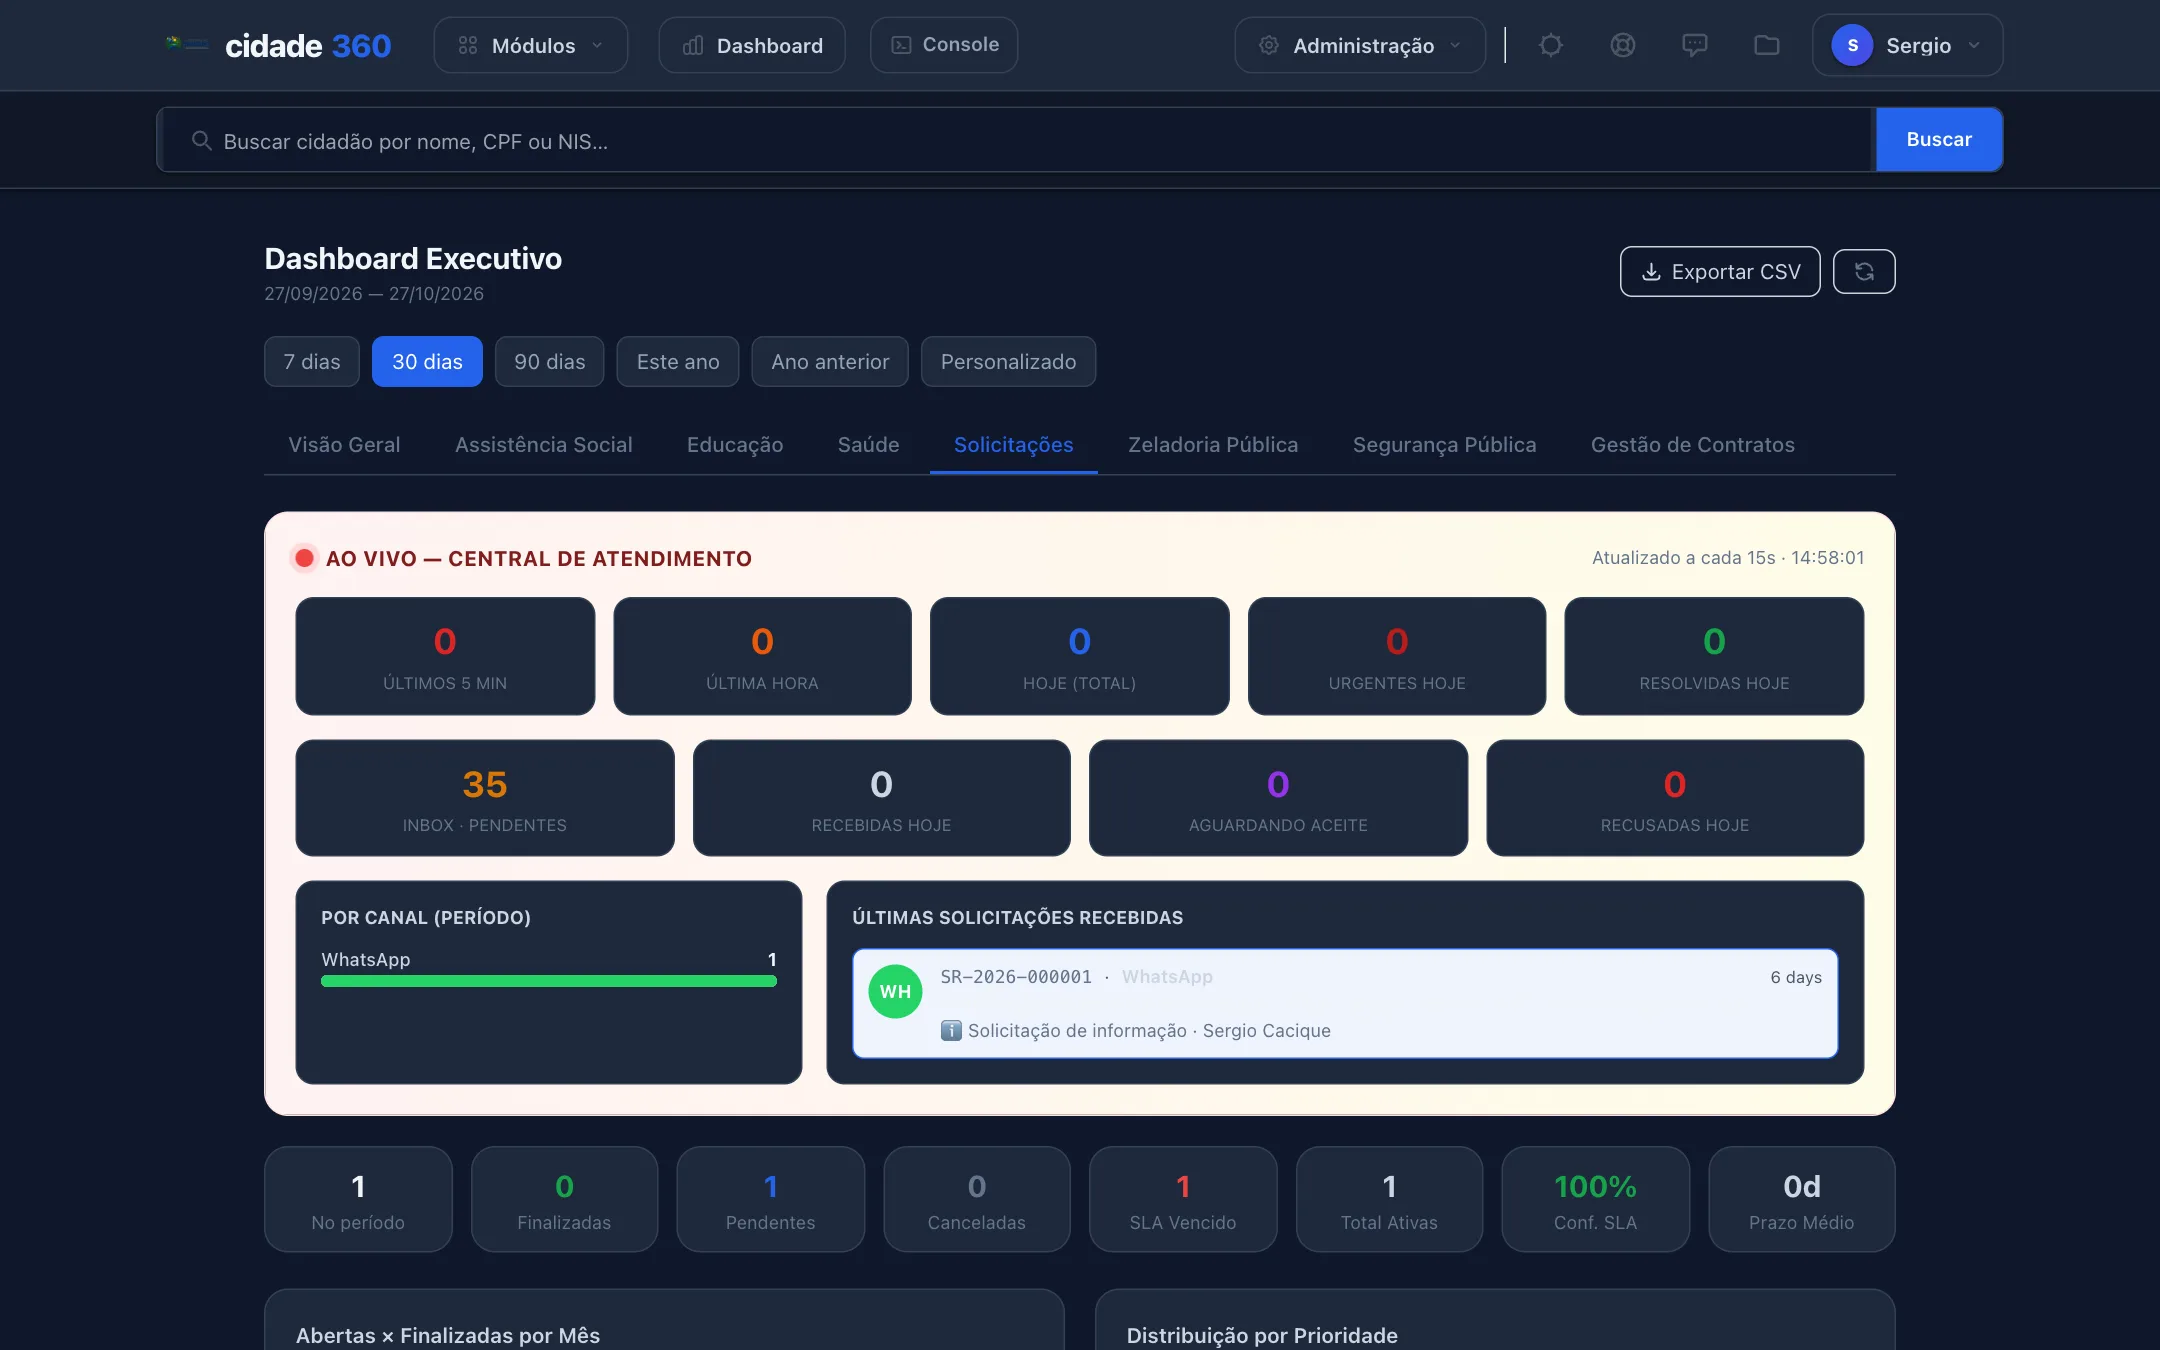Image resolution: width=2160 pixels, height=1350 pixels.
Task: Click the Prazo Médio 0d card
Action: [1802, 1199]
